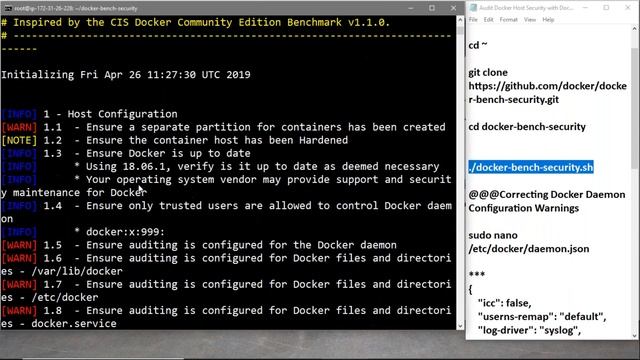This screenshot has width=640, height=360.
Task: Click the 1.2 container host Hardened line
Action: (x=175, y=140)
